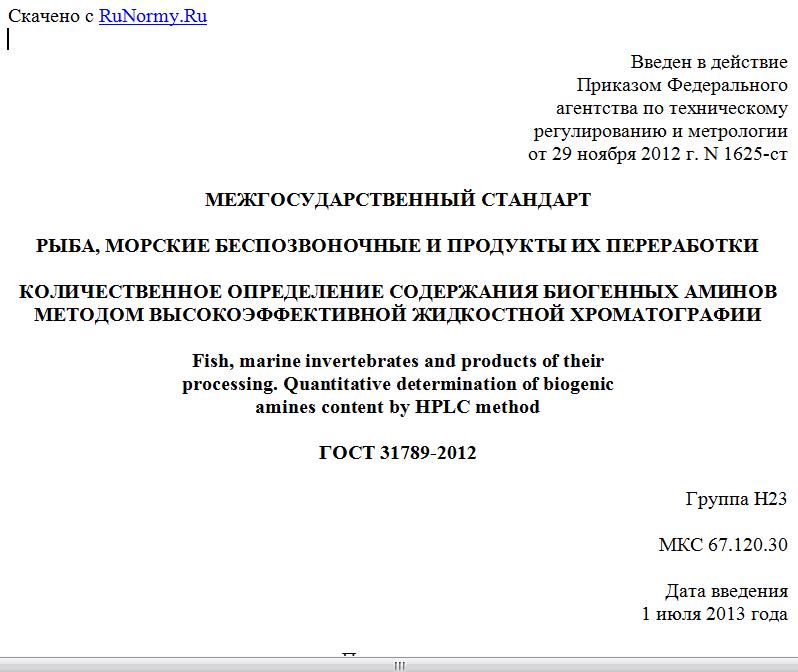Click the heading 'МЕЖГОСУДАРСТВЕННЫЙ СТАНДАРТ'
The height and width of the screenshot is (672, 798).
coord(398,200)
